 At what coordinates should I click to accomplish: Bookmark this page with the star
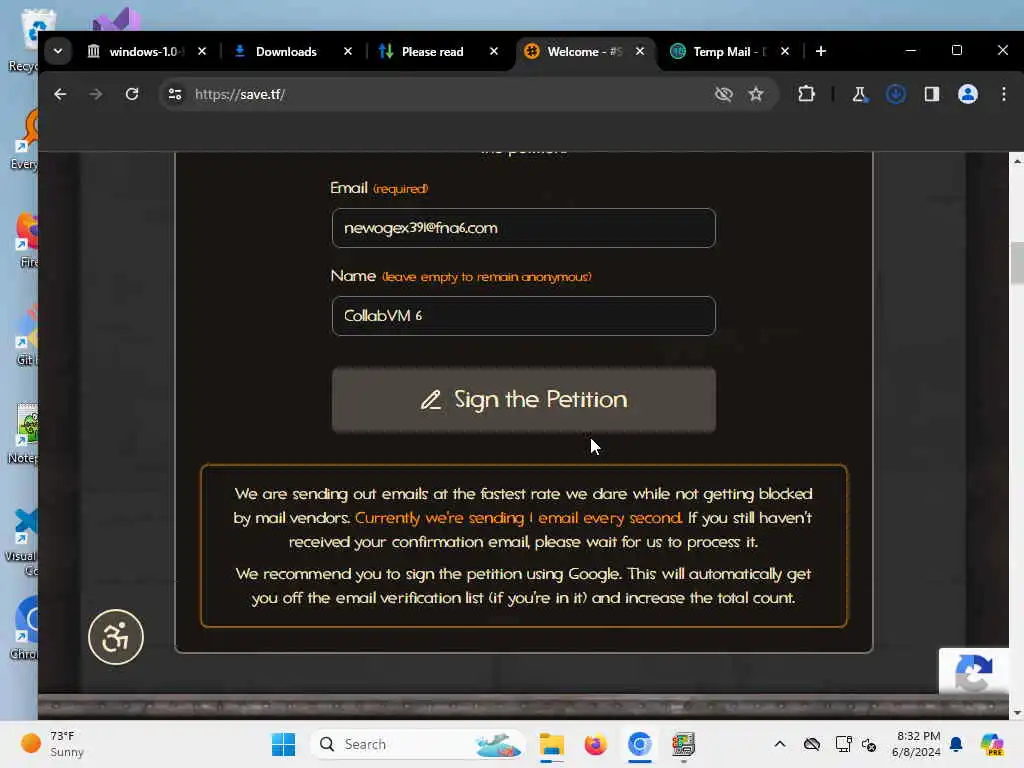click(x=756, y=94)
